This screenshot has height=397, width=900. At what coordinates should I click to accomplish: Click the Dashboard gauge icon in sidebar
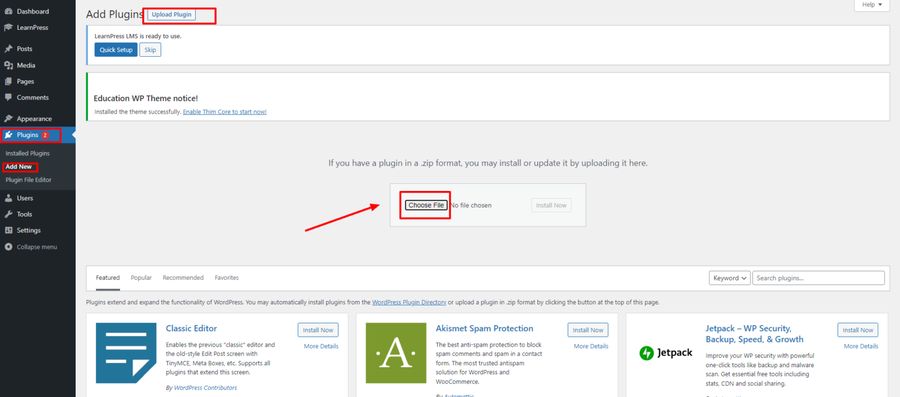point(9,11)
